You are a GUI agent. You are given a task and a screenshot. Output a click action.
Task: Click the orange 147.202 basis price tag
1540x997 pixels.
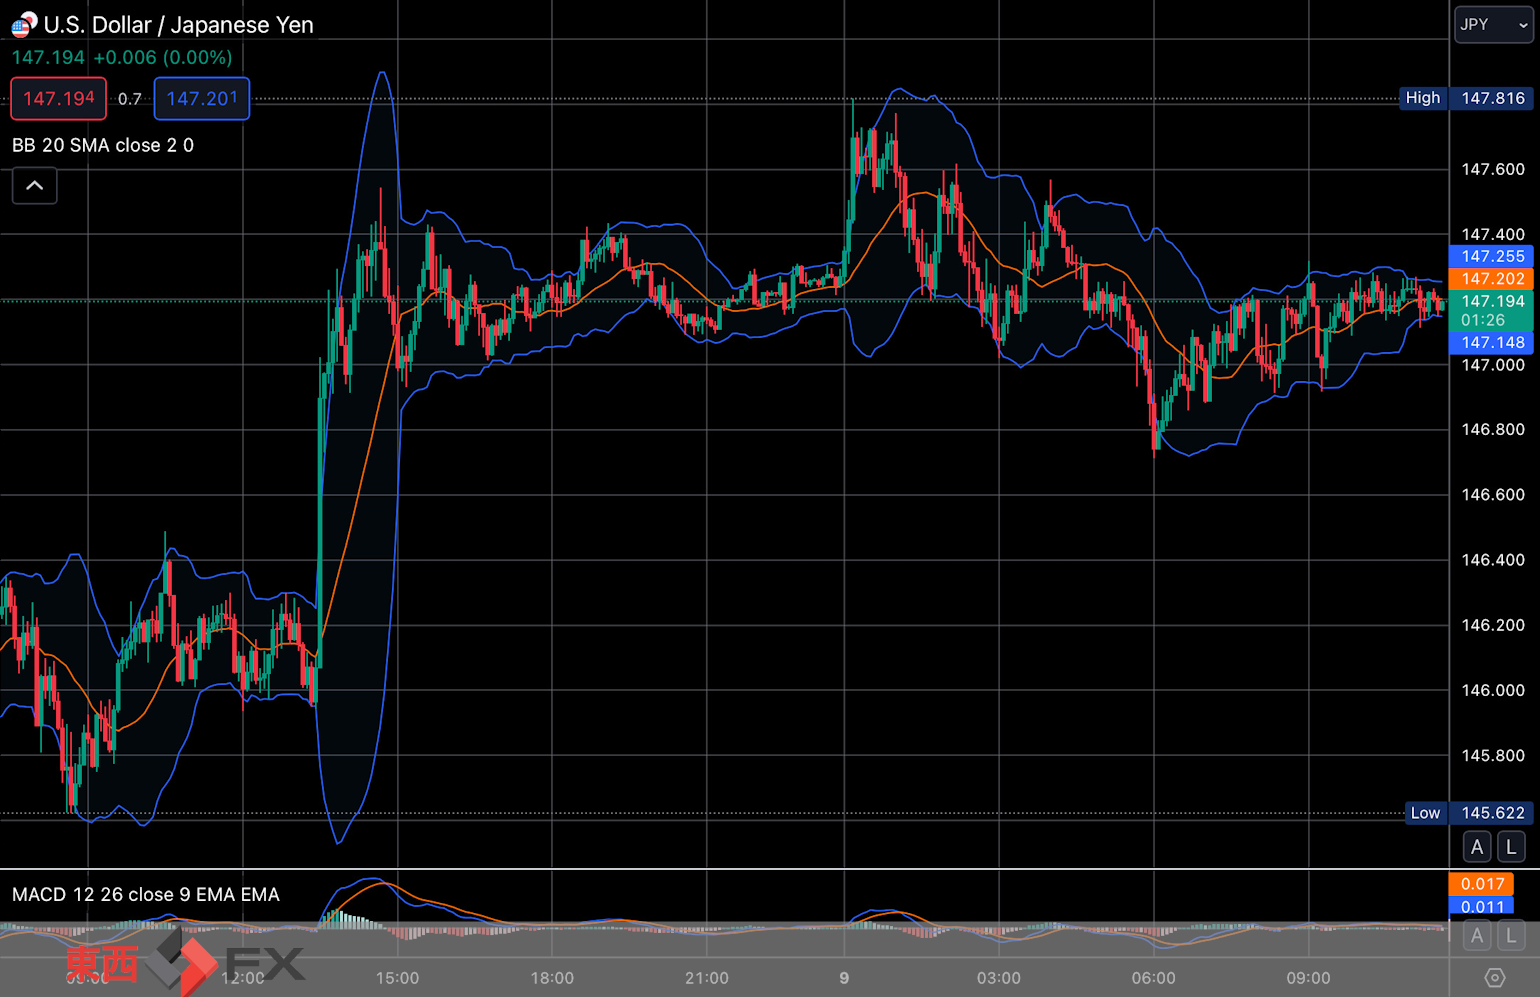tap(1491, 279)
